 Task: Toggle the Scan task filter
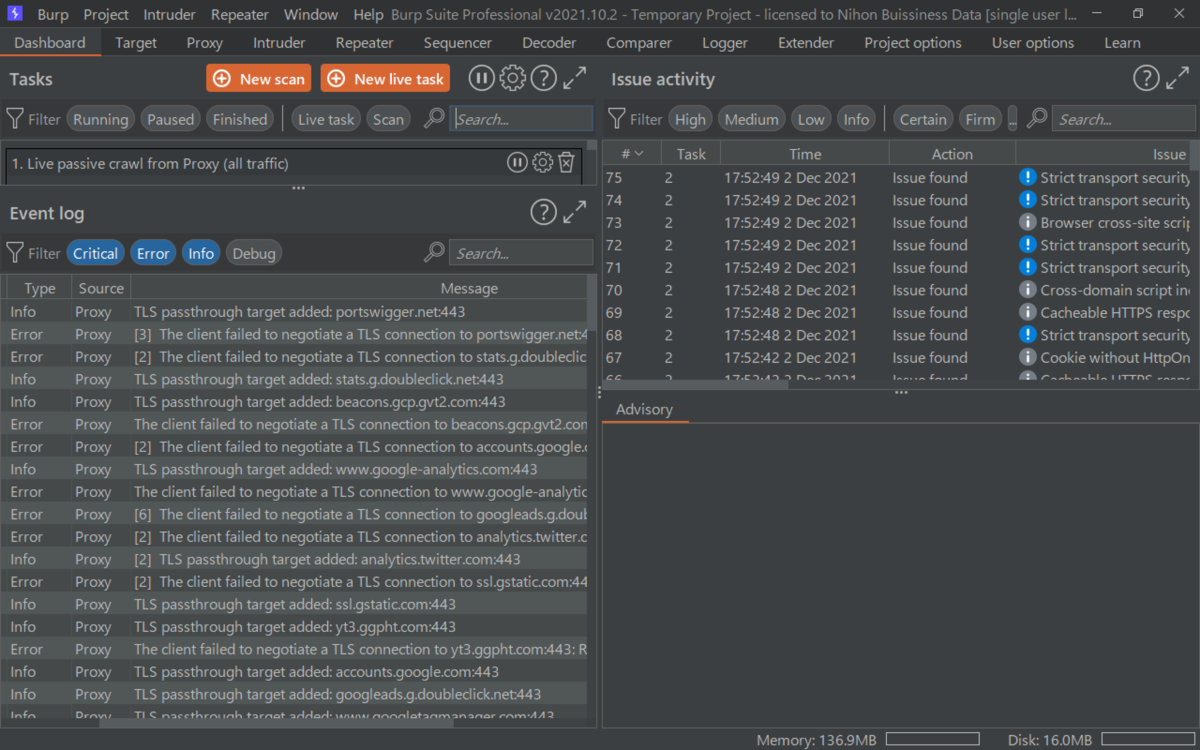click(x=388, y=119)
